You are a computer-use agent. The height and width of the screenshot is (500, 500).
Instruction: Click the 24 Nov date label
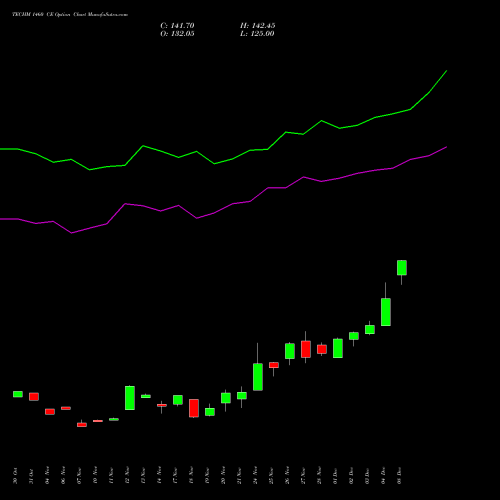[255, 476]
